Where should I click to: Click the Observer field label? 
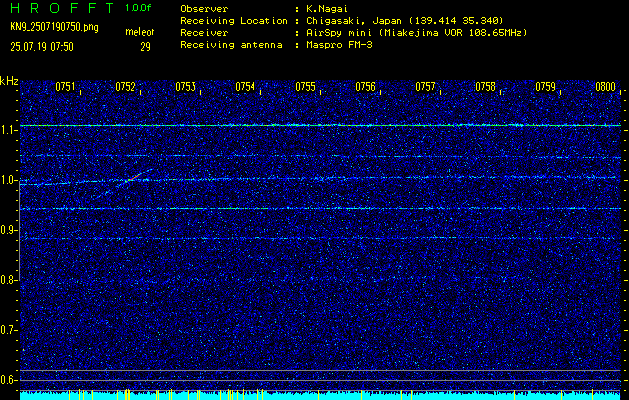[204, 9]
